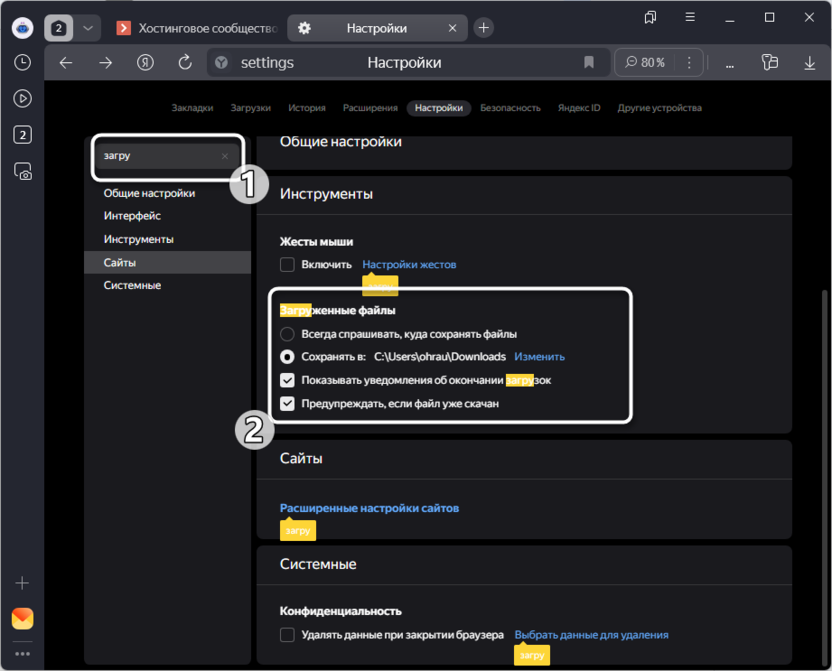This screenshot has width=832, height=671.
Task: Clear the settings search field with X
Action: tap(225, 157)
